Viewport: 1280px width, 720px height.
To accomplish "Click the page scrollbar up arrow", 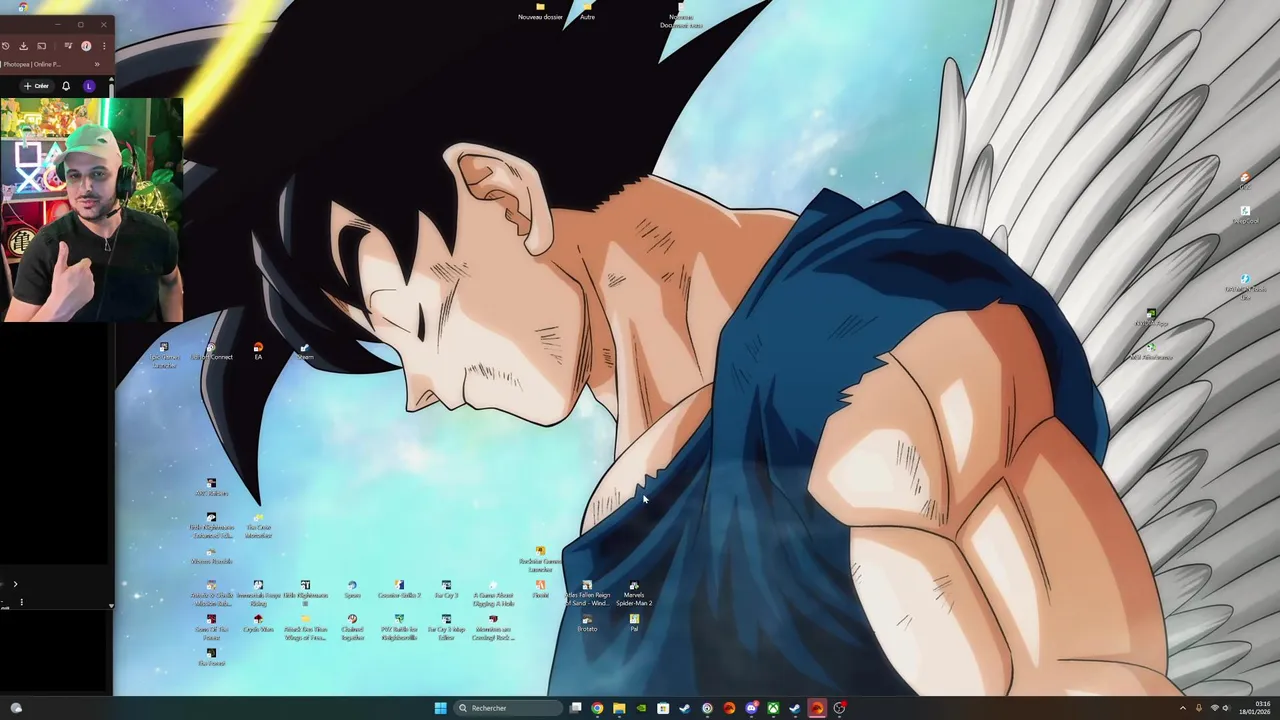I will tap(111, 79).
